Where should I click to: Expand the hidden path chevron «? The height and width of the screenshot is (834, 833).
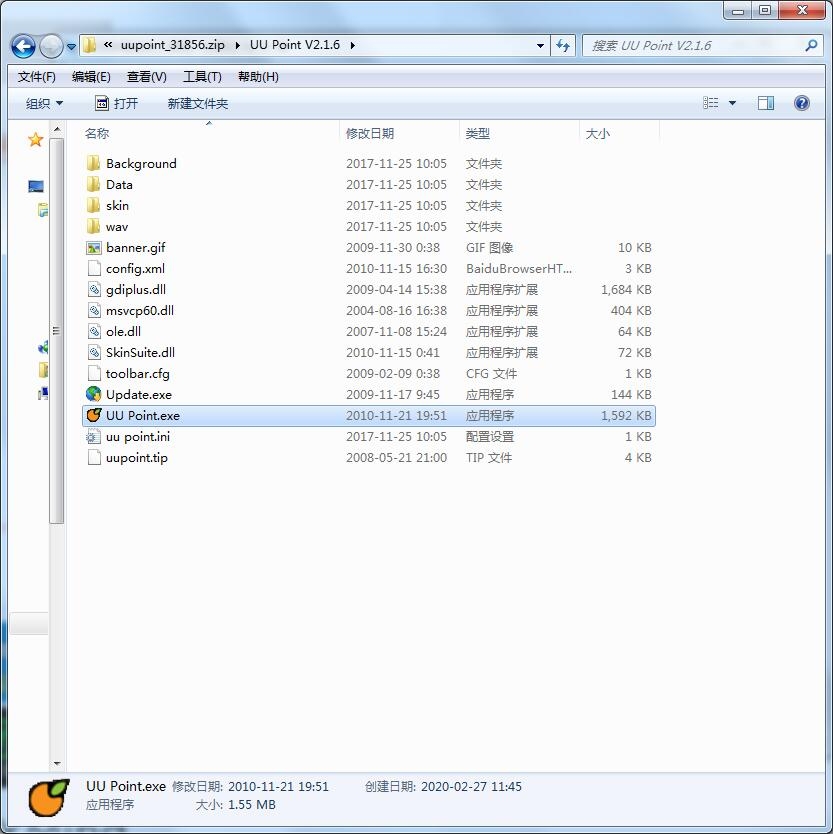click(x=108, y=45)
